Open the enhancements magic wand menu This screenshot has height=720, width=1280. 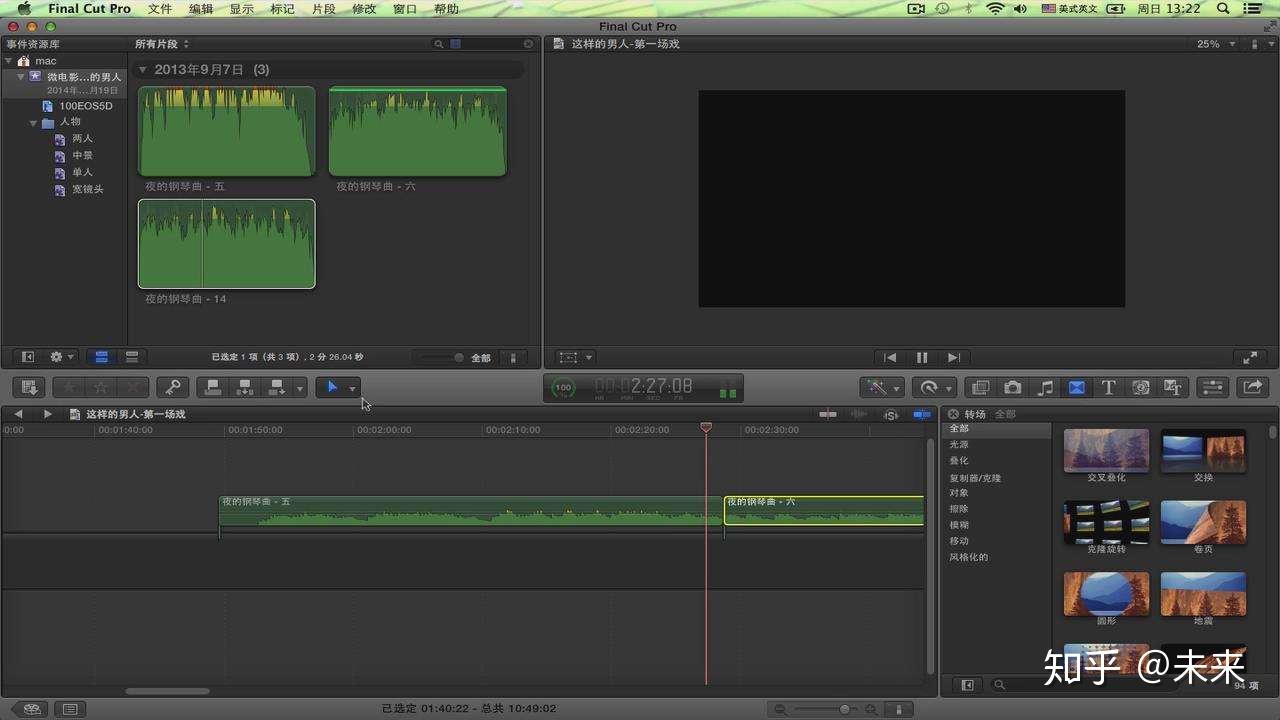tap(882, 387)
